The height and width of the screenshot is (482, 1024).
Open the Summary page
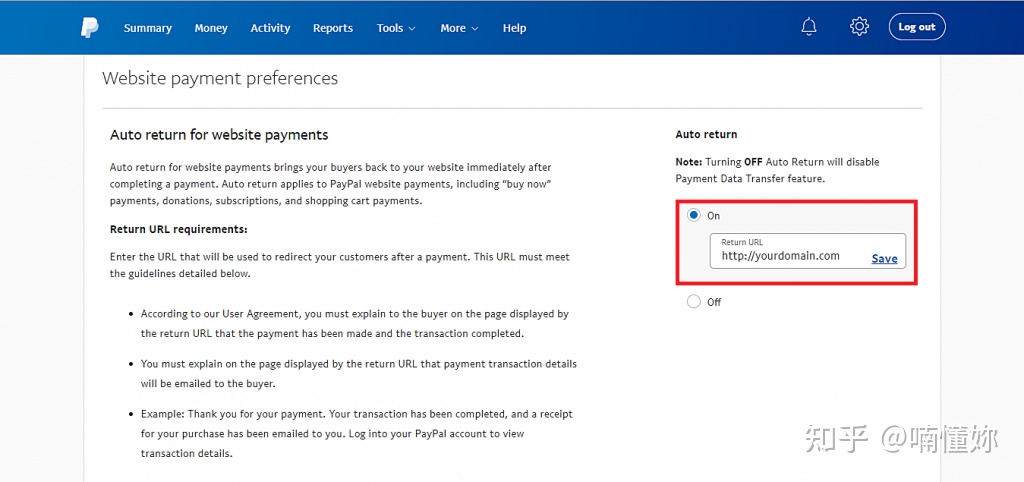tap(148, 28)
